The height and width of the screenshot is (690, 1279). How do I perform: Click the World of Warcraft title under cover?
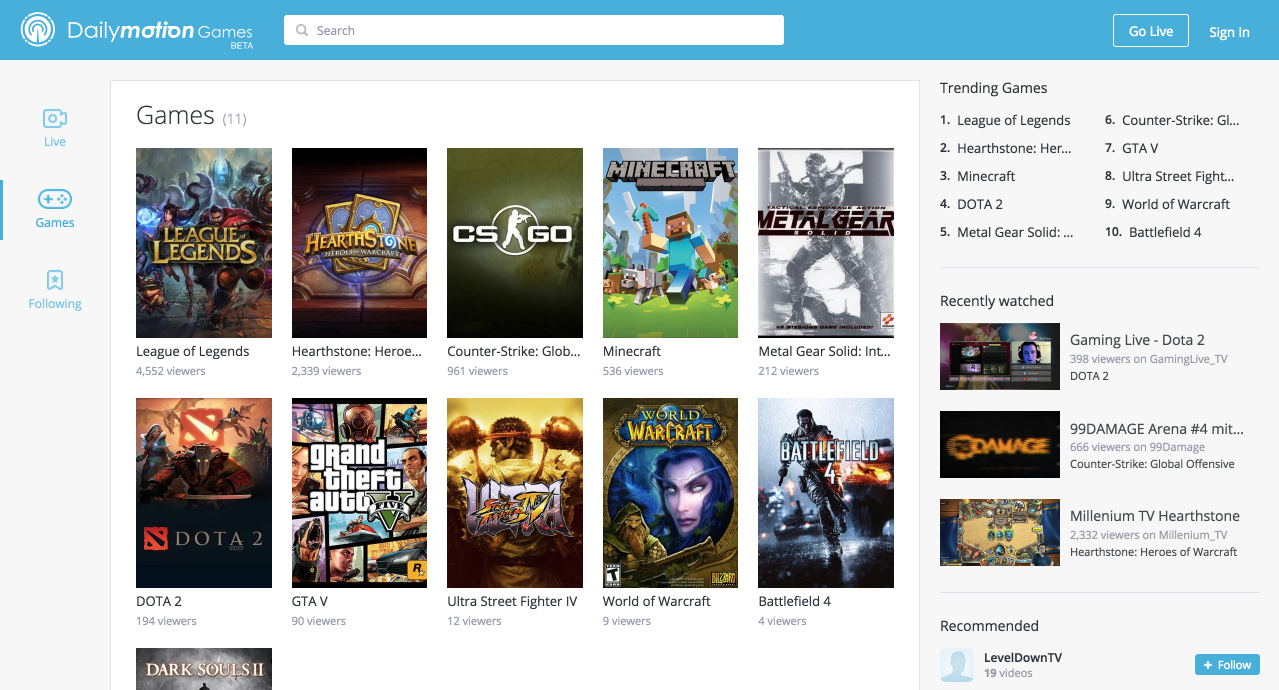tap(657, 601)
